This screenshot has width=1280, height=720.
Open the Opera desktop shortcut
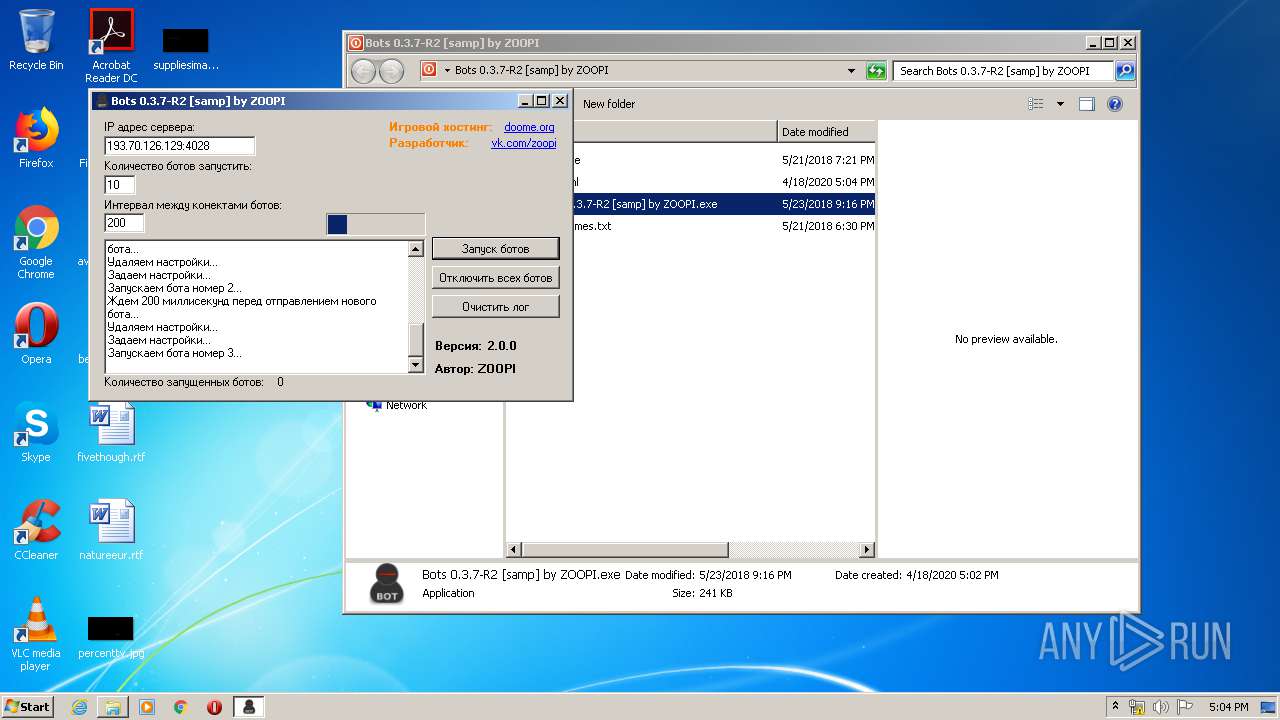(36, 334)
